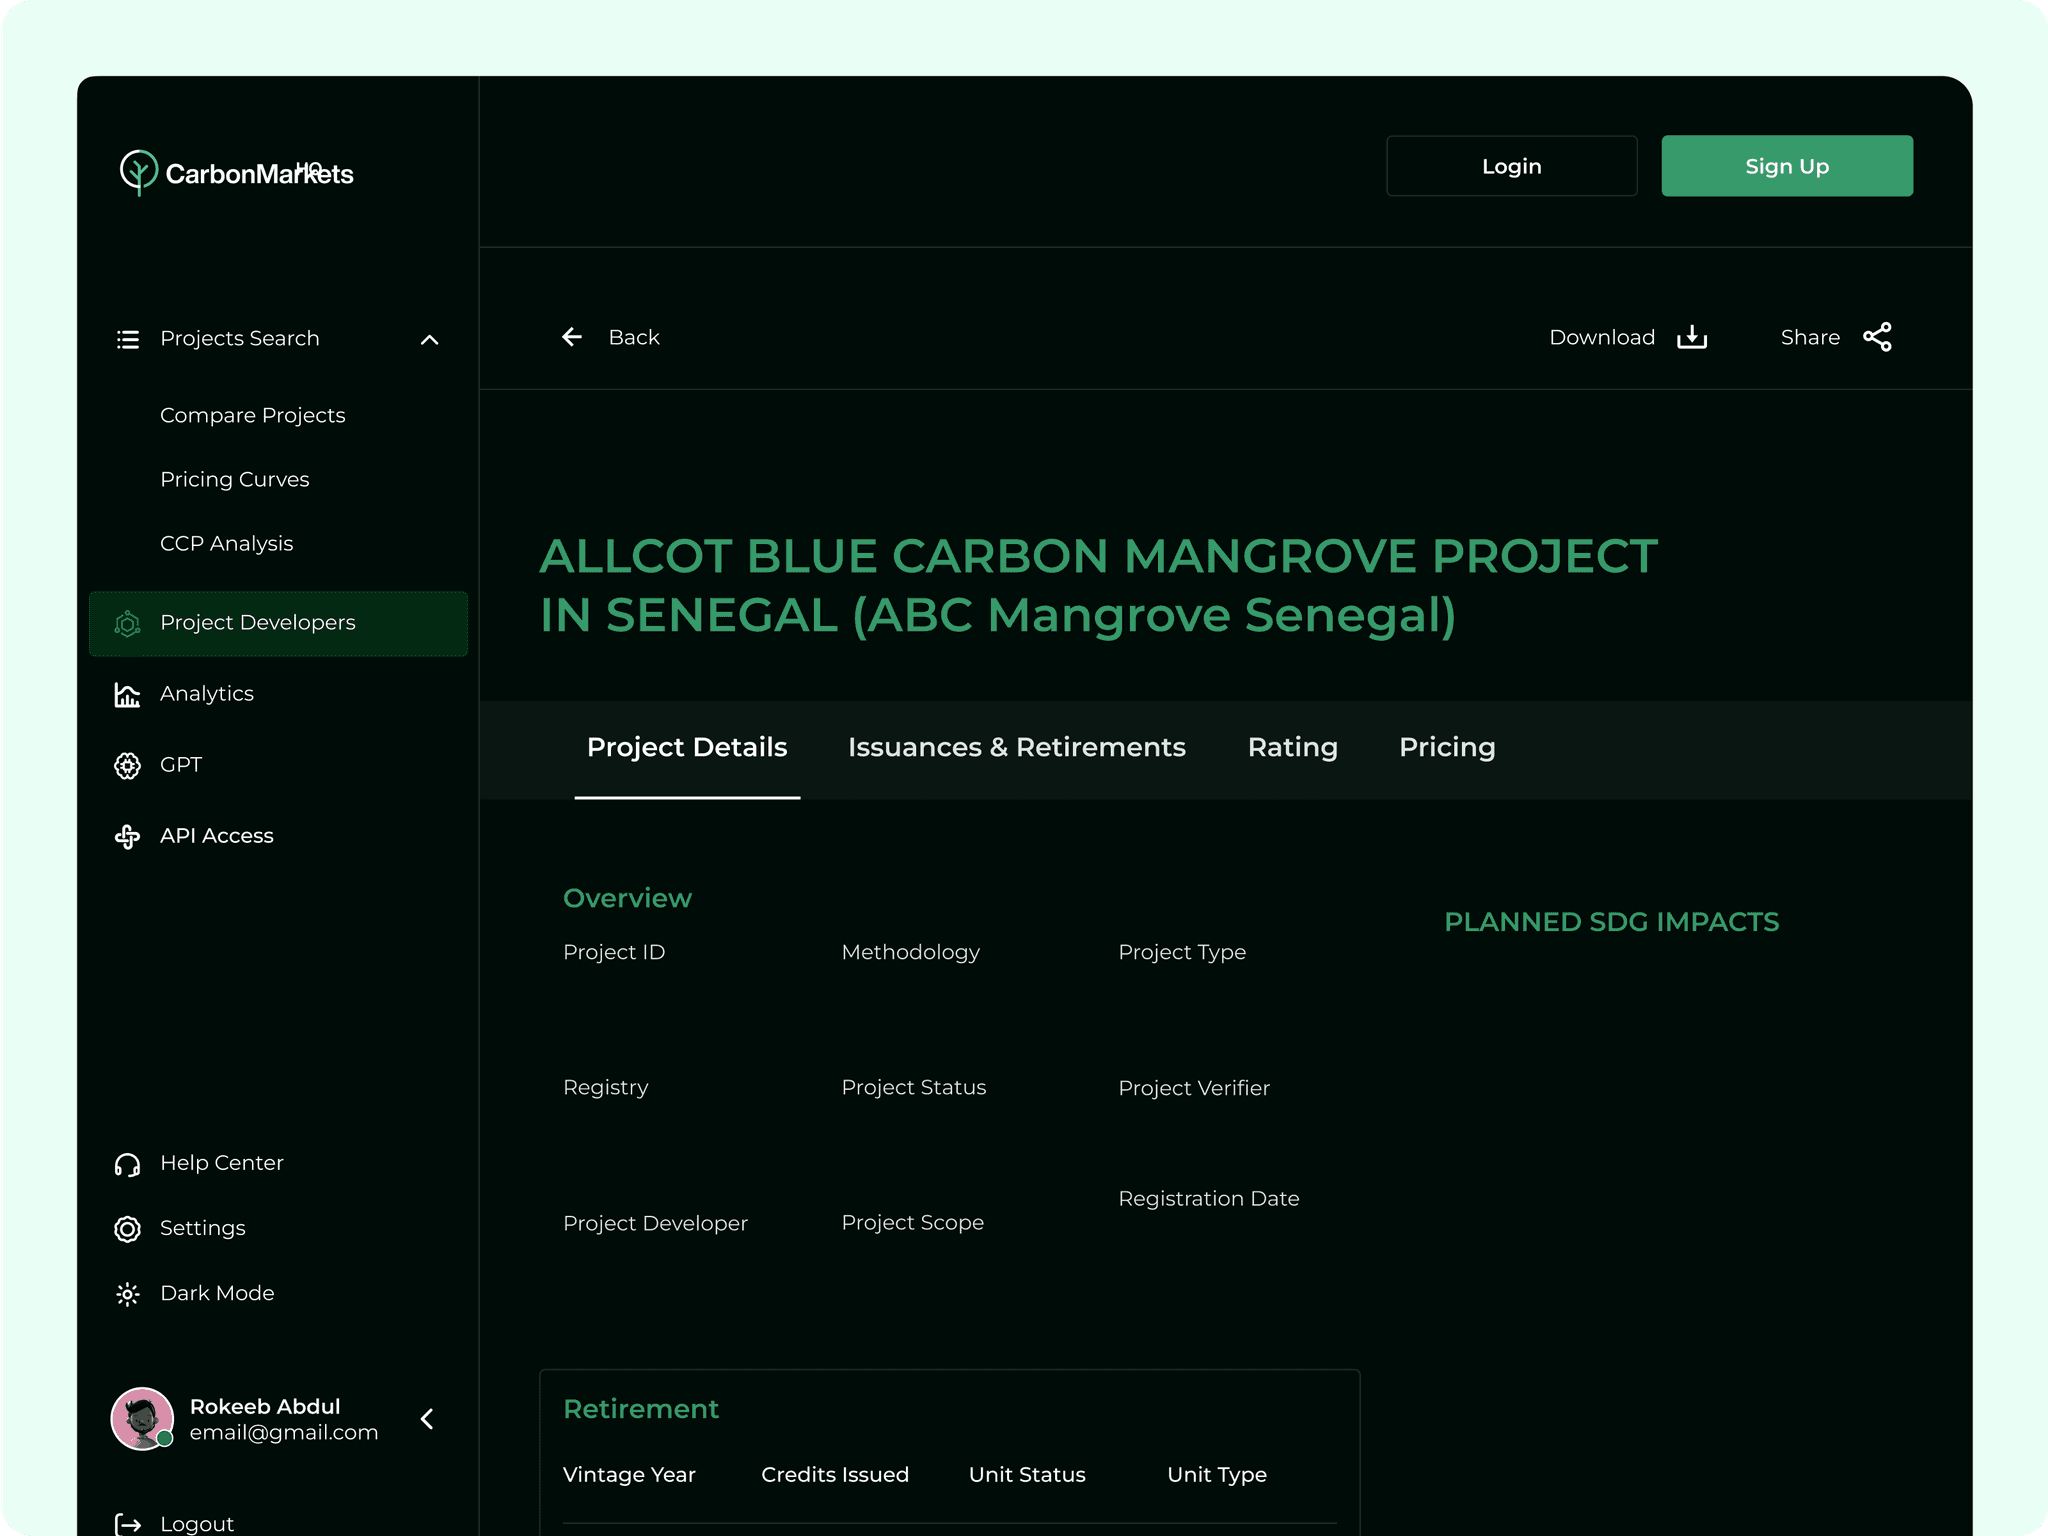Viewport: 2048px width, 1536px height.
Task: Click the back arrow icon
Action: (572, 338)
